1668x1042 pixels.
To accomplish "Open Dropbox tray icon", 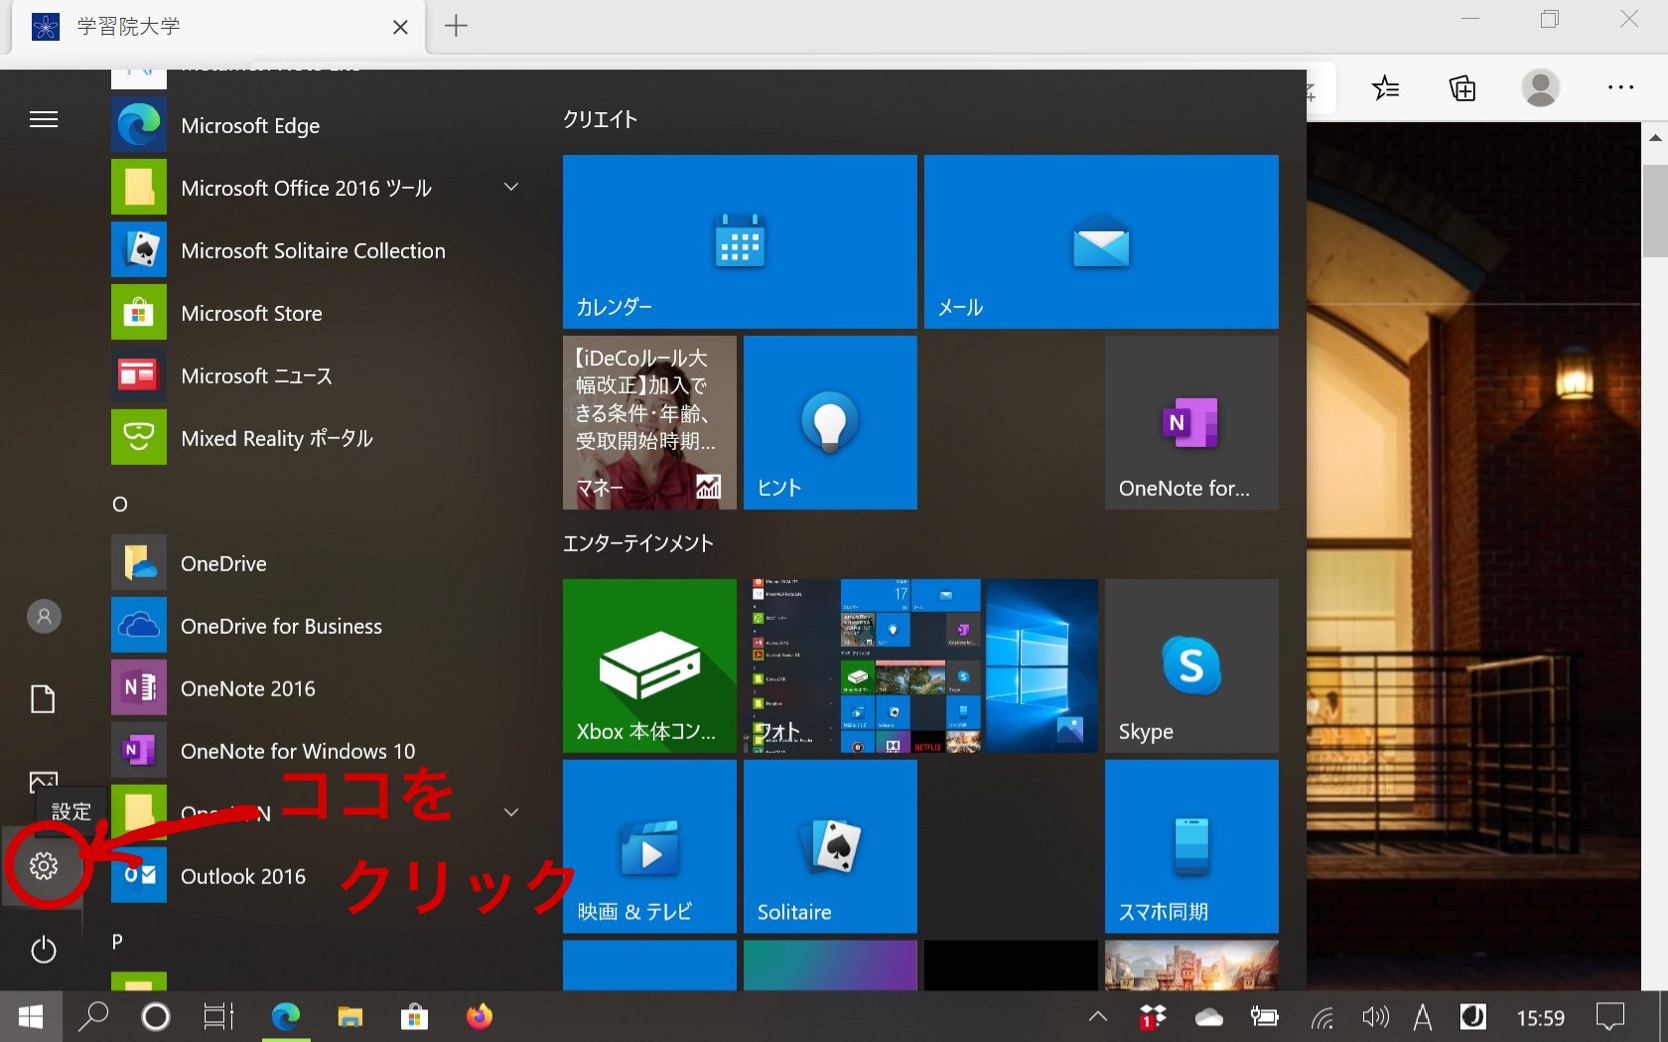I will click(1153, 1017).
